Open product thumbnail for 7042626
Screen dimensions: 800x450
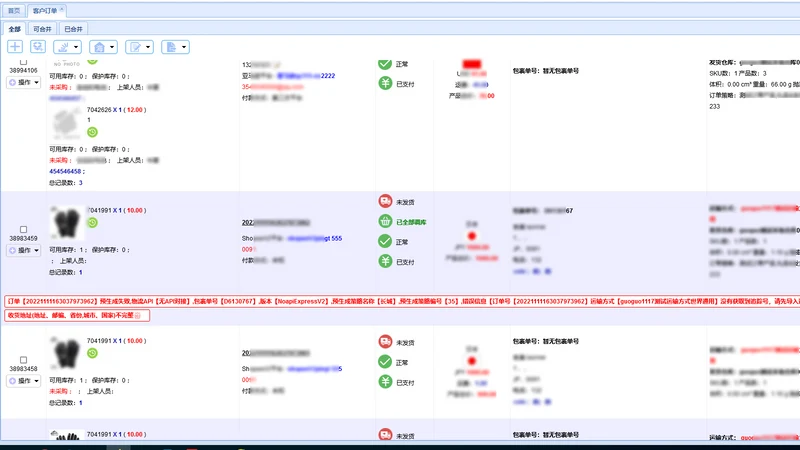pyautogui.click(x=67, y=123)
